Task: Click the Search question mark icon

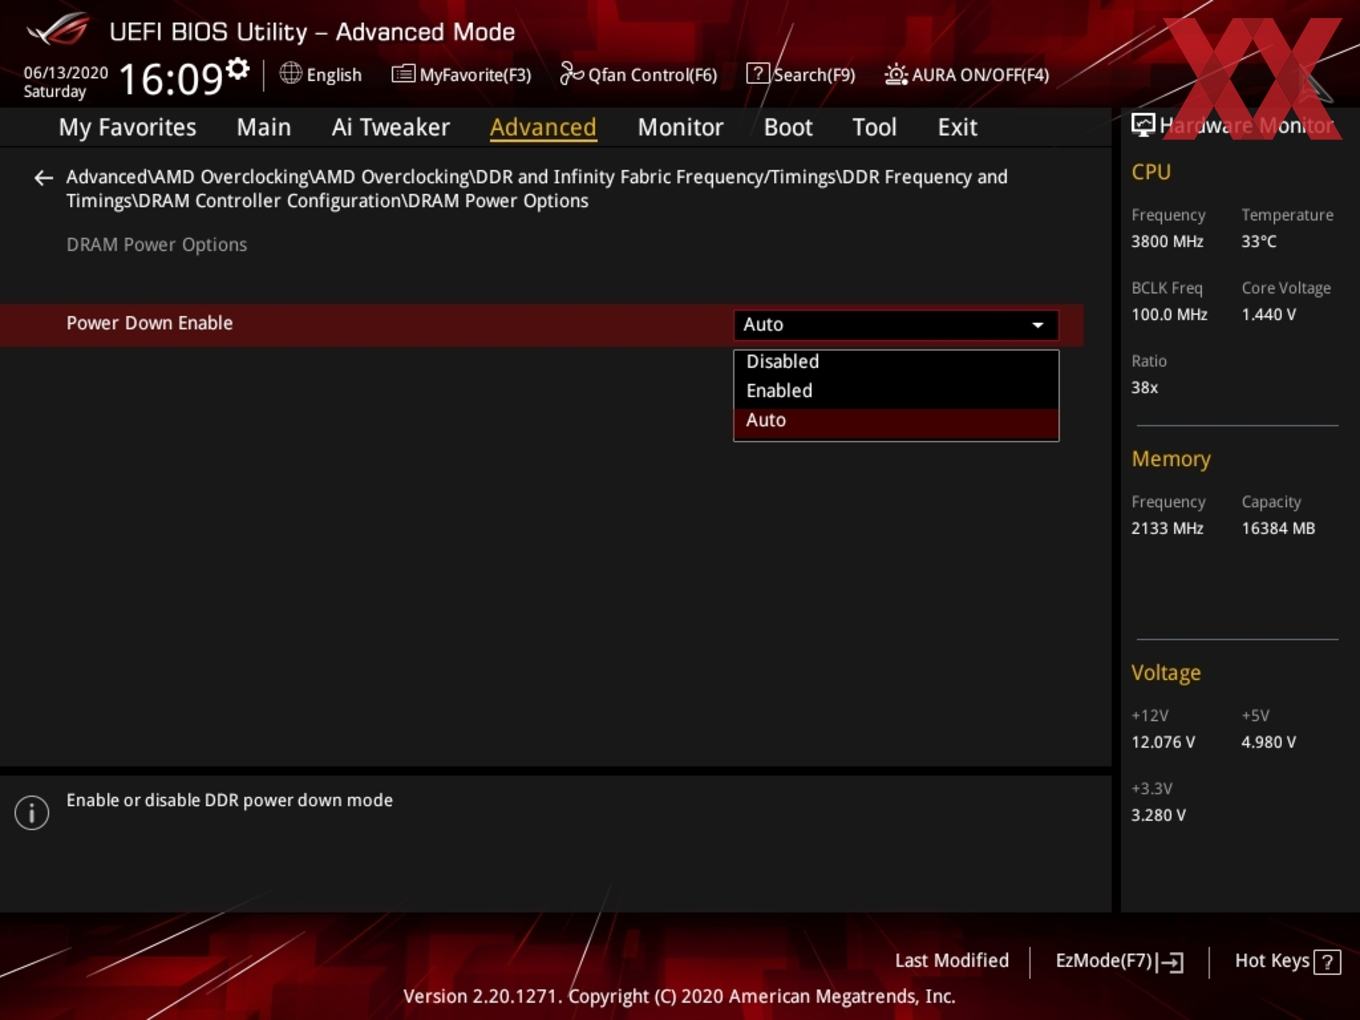Action: point(758,73)
